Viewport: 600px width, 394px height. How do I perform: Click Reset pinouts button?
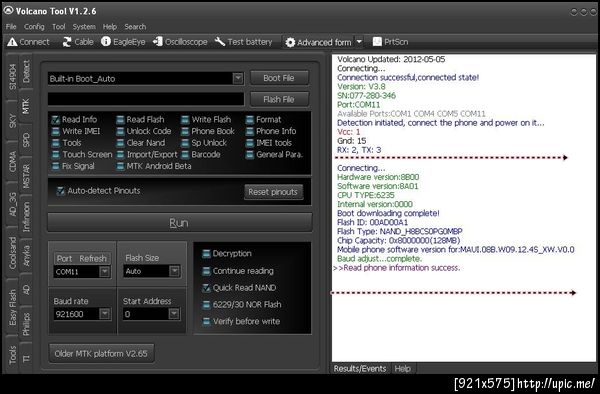[x=273, y=192]
